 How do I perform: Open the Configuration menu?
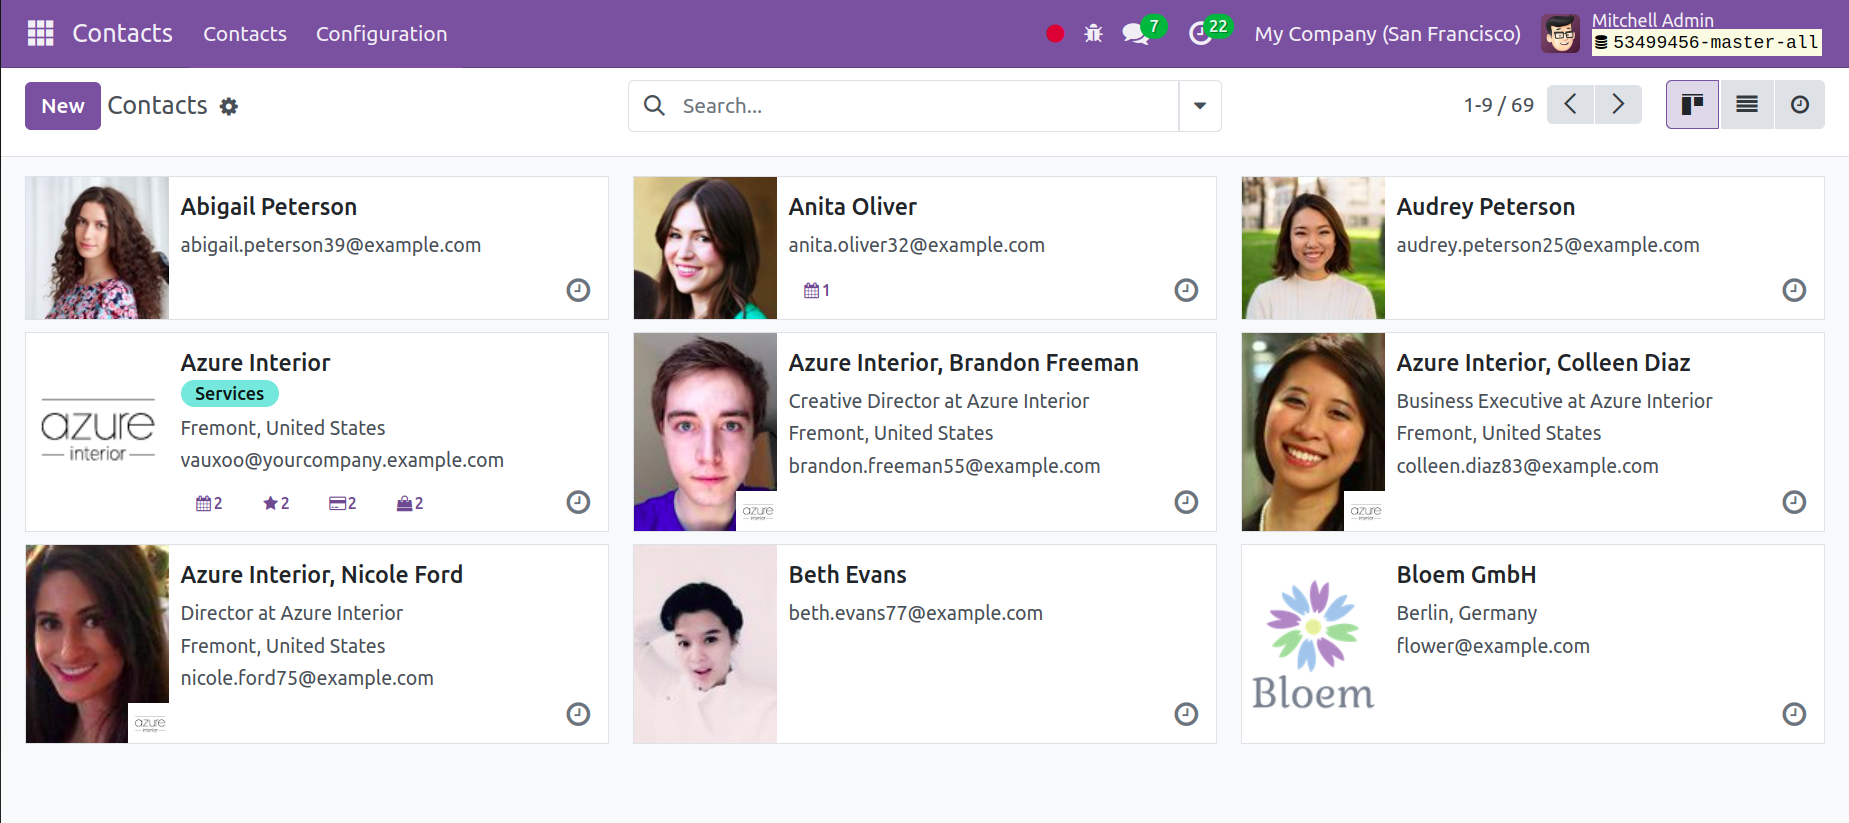click(381, 34)
